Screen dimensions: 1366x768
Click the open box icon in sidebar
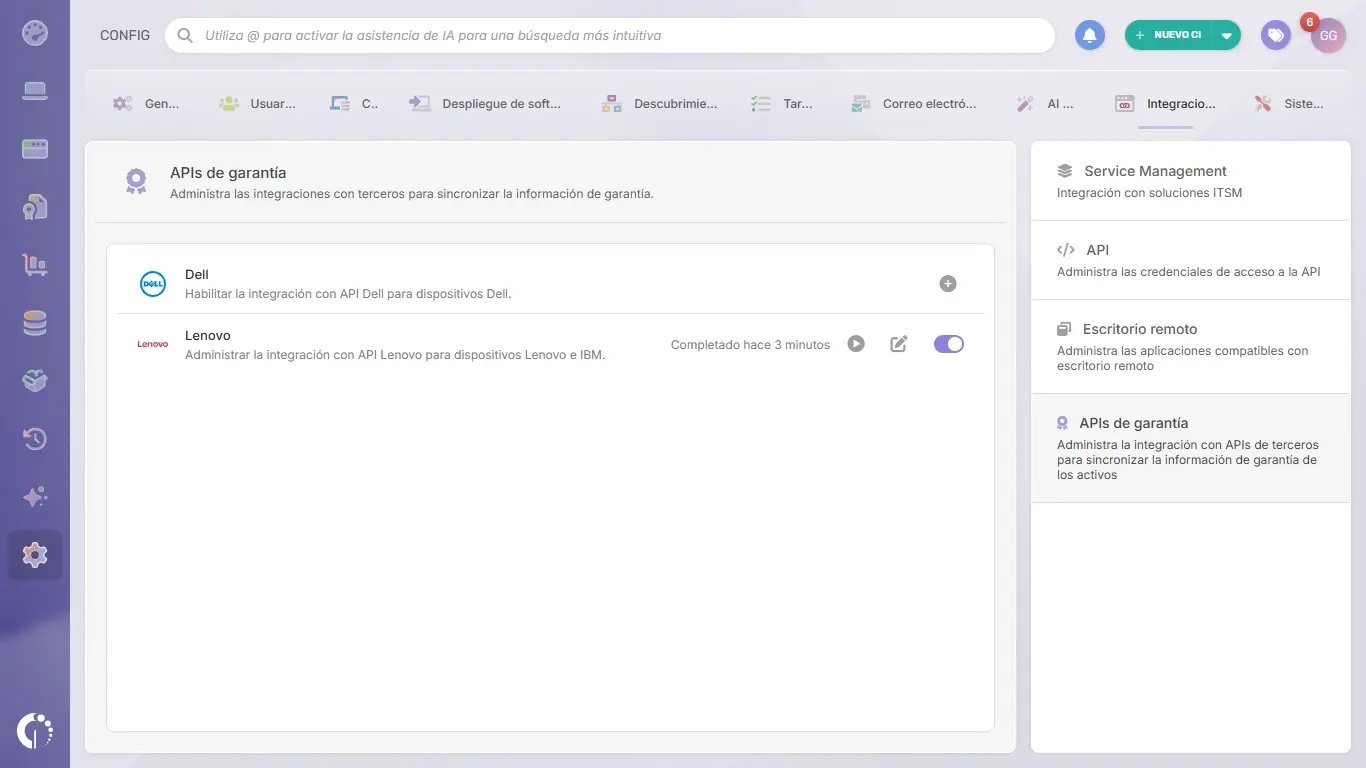click(35, 381)
